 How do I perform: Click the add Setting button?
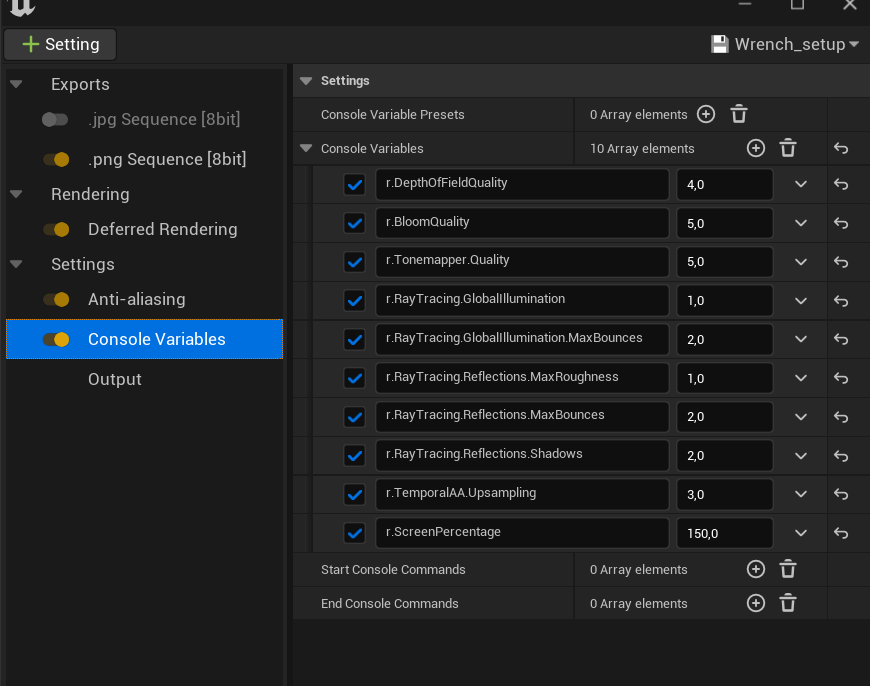pos(60,44)
